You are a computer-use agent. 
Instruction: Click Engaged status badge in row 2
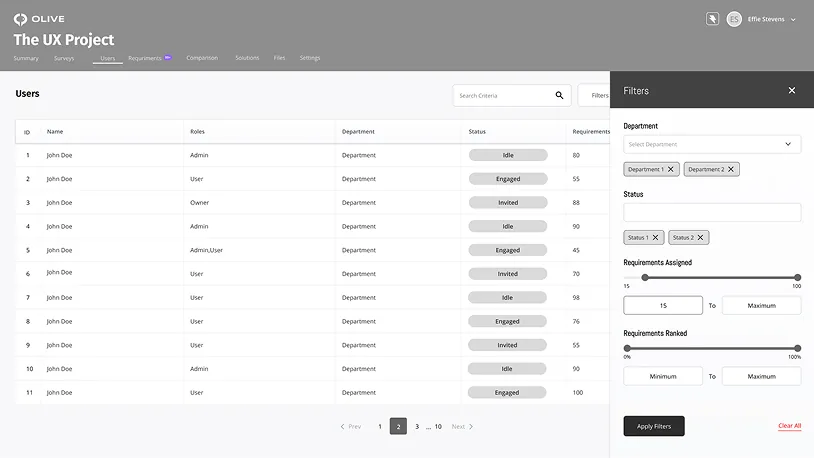pos(508,179)
